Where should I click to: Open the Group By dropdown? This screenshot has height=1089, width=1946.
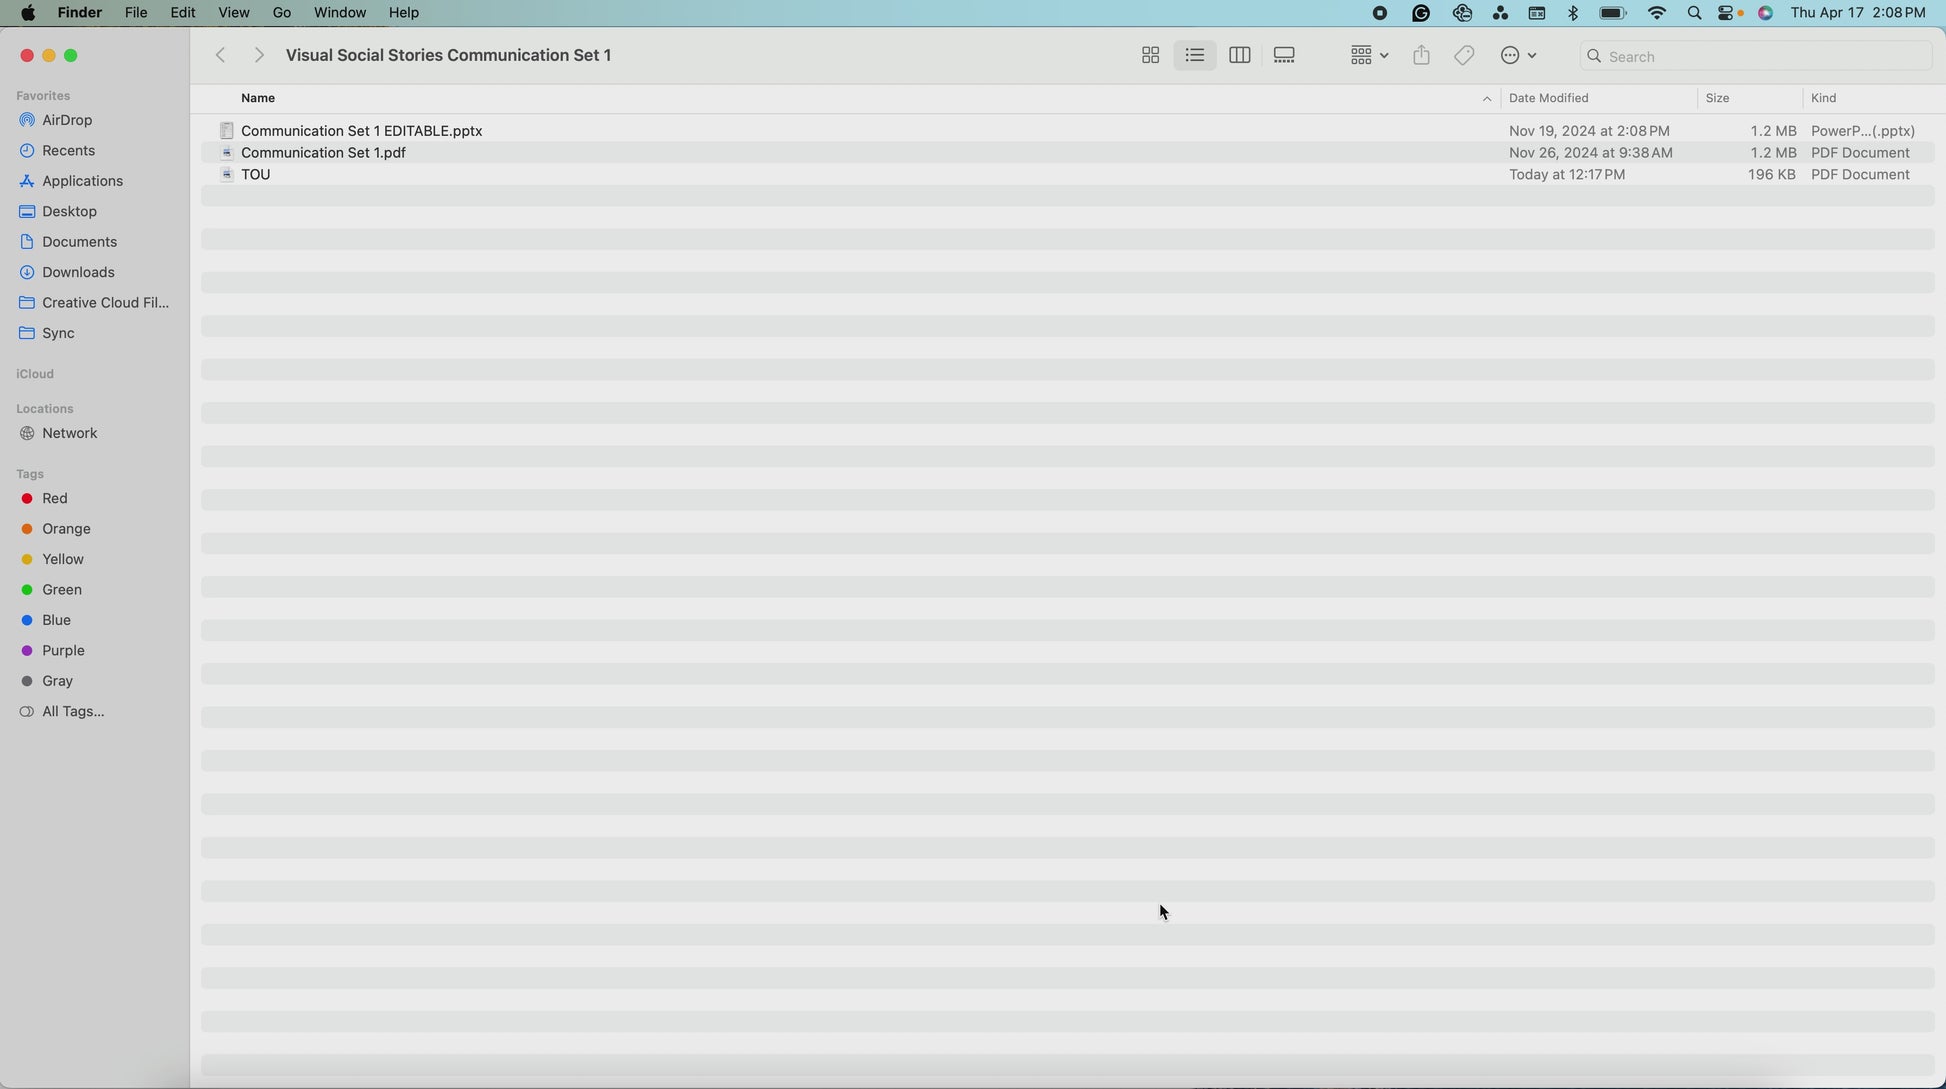click(1368, 56)
